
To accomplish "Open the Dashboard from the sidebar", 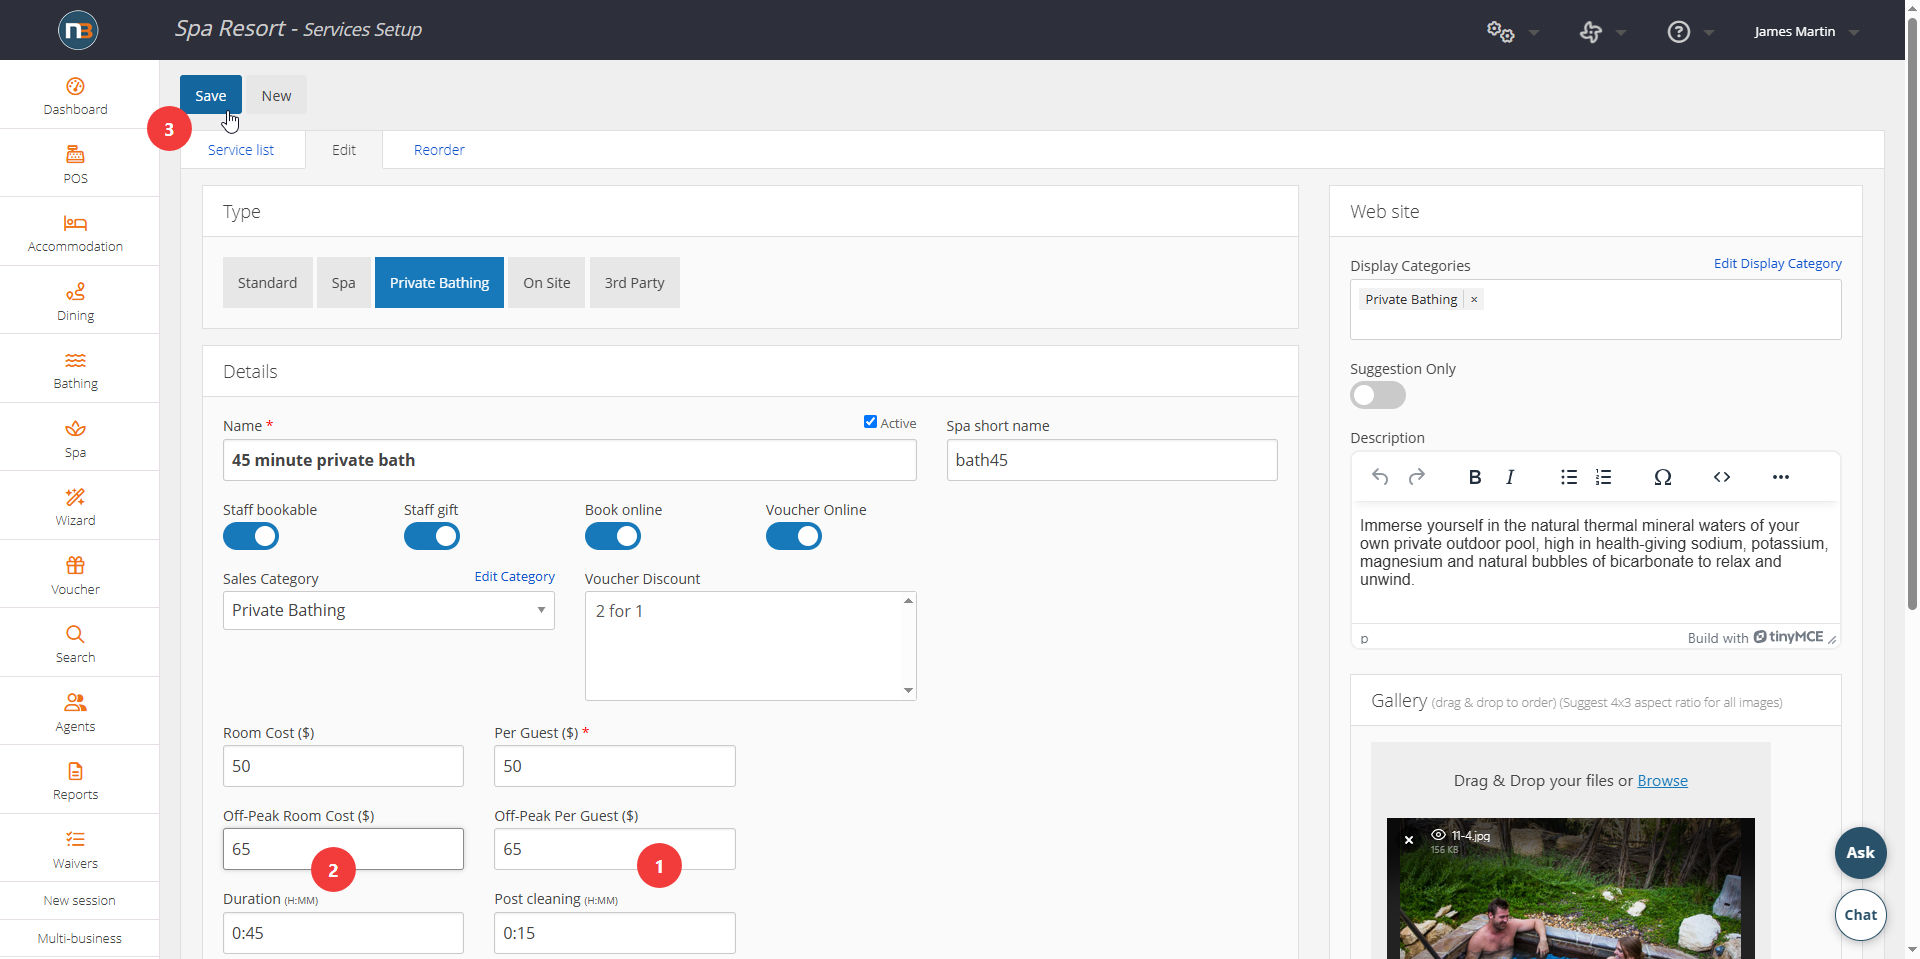I will pos(76,96).
